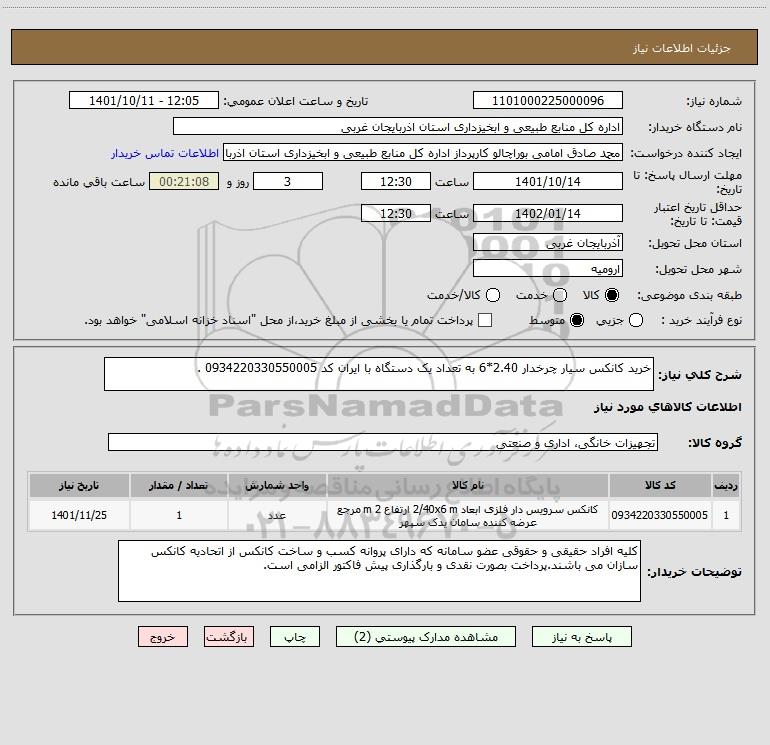Click the goods group field تجهیزات خانگی
Viewport: 770px width, 745px height.
point(383,442)
